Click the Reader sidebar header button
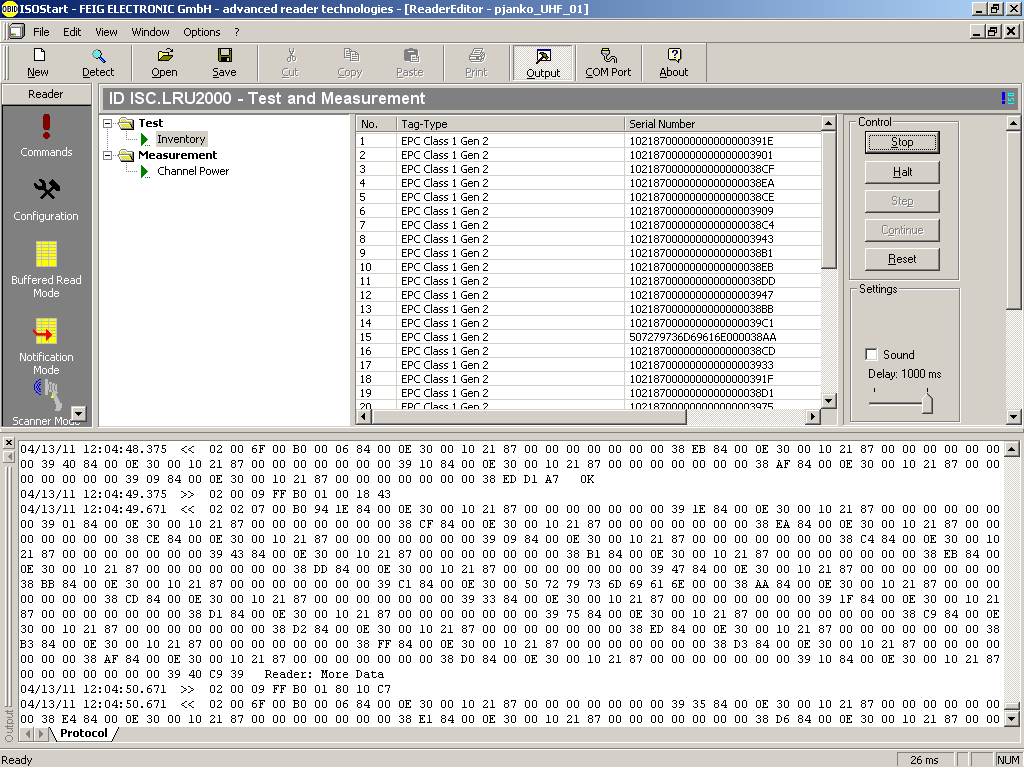Viewport: 1024px width, 768px height. click(x=46, y=94)
